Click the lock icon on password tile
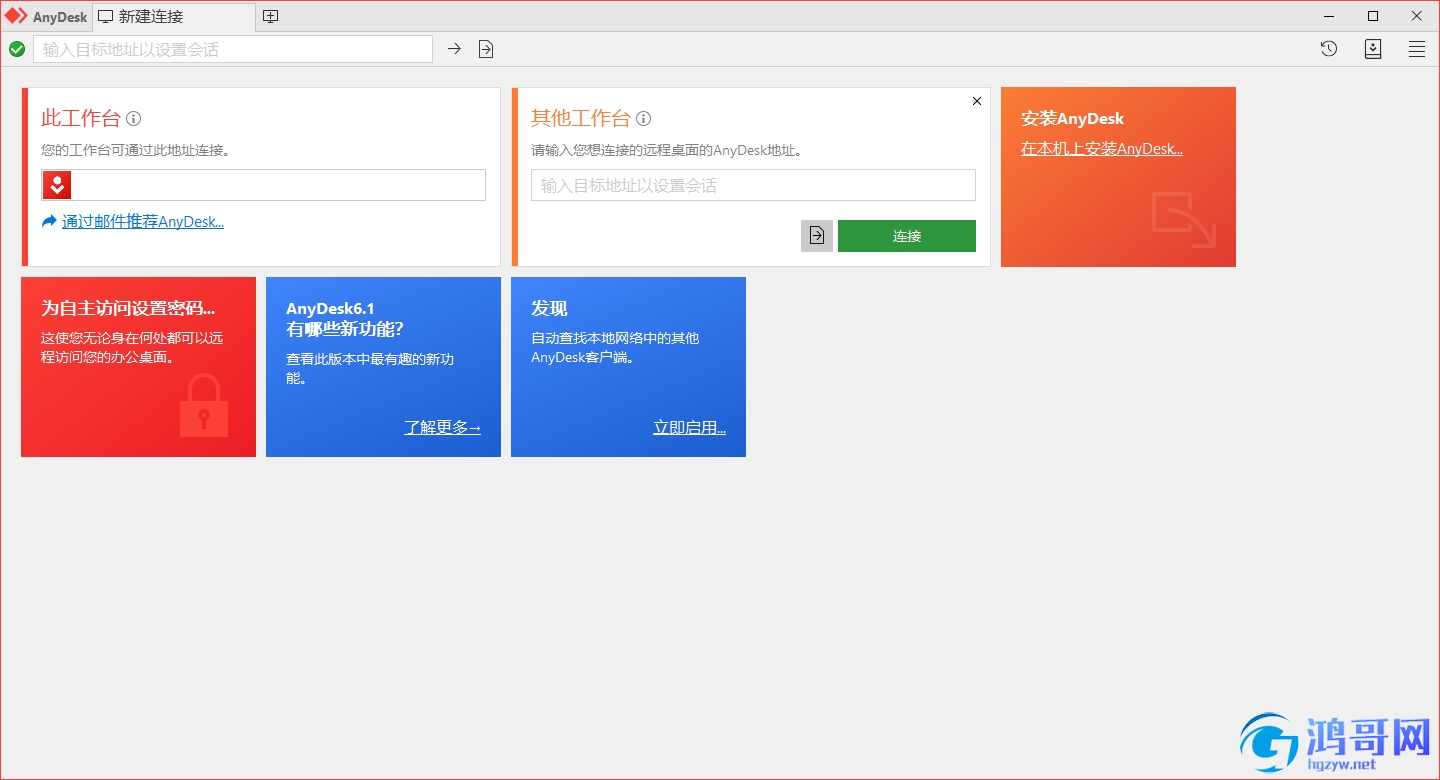Screen dimensions: 1440x780 (204, 406)
